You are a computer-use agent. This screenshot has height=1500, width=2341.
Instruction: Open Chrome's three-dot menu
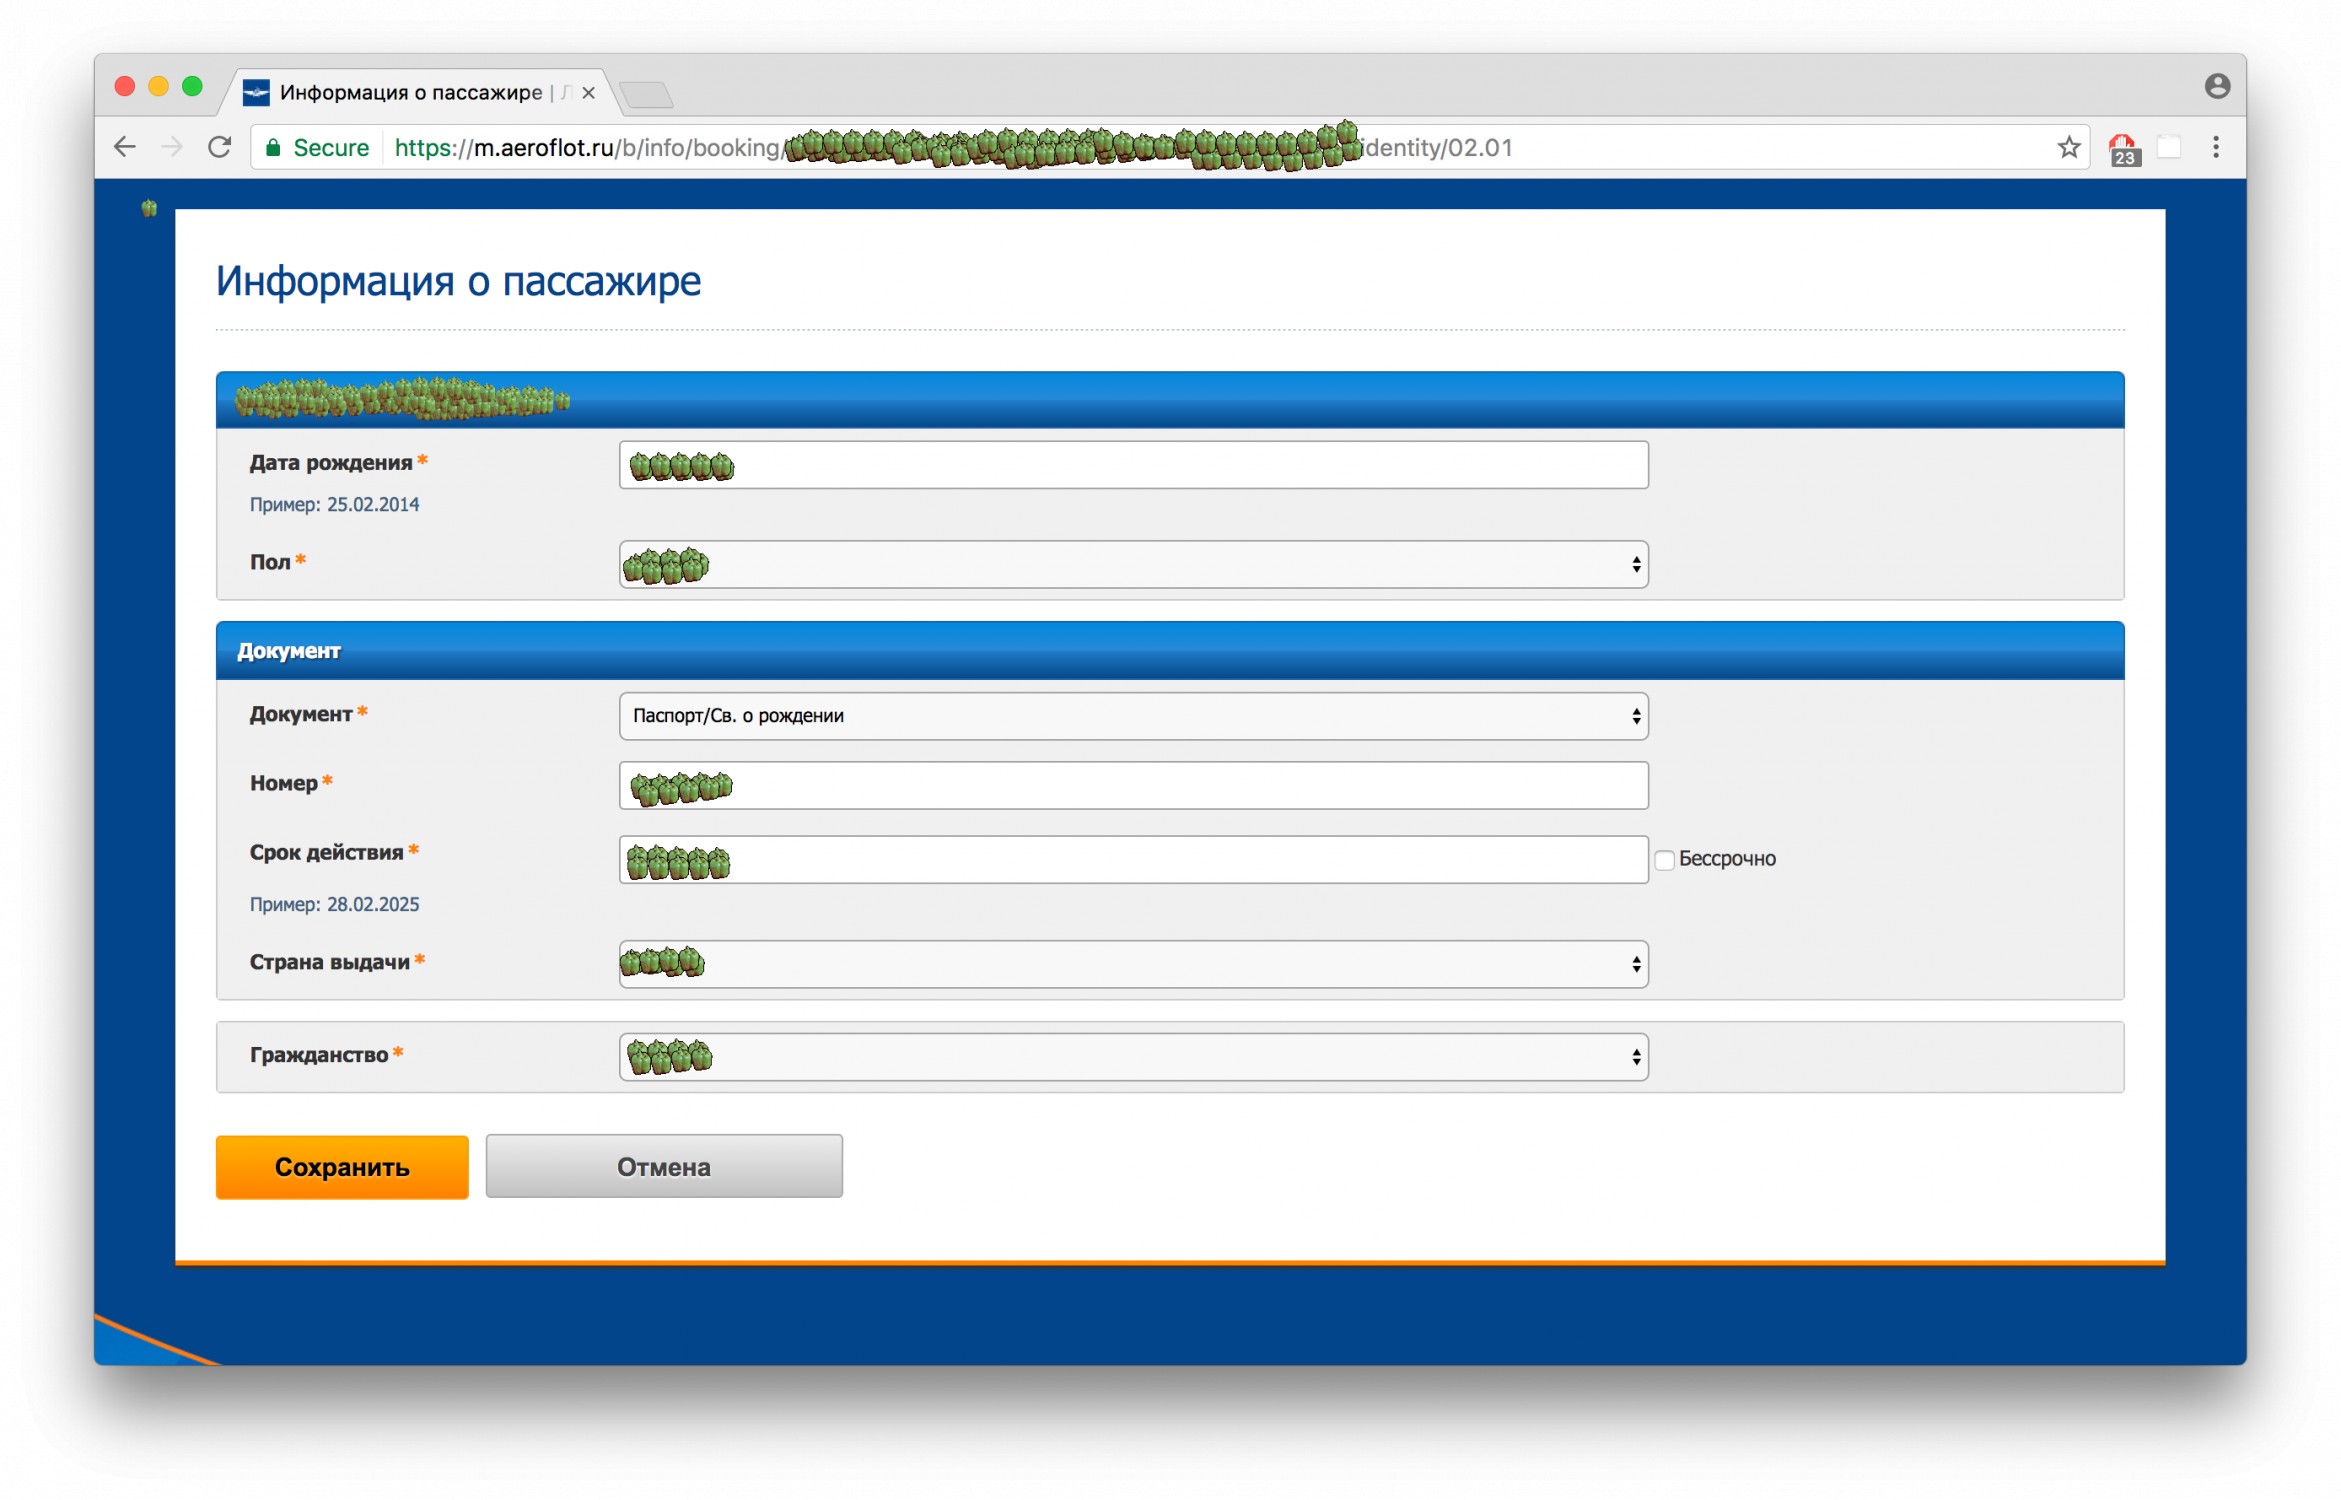click(2215, 147)
